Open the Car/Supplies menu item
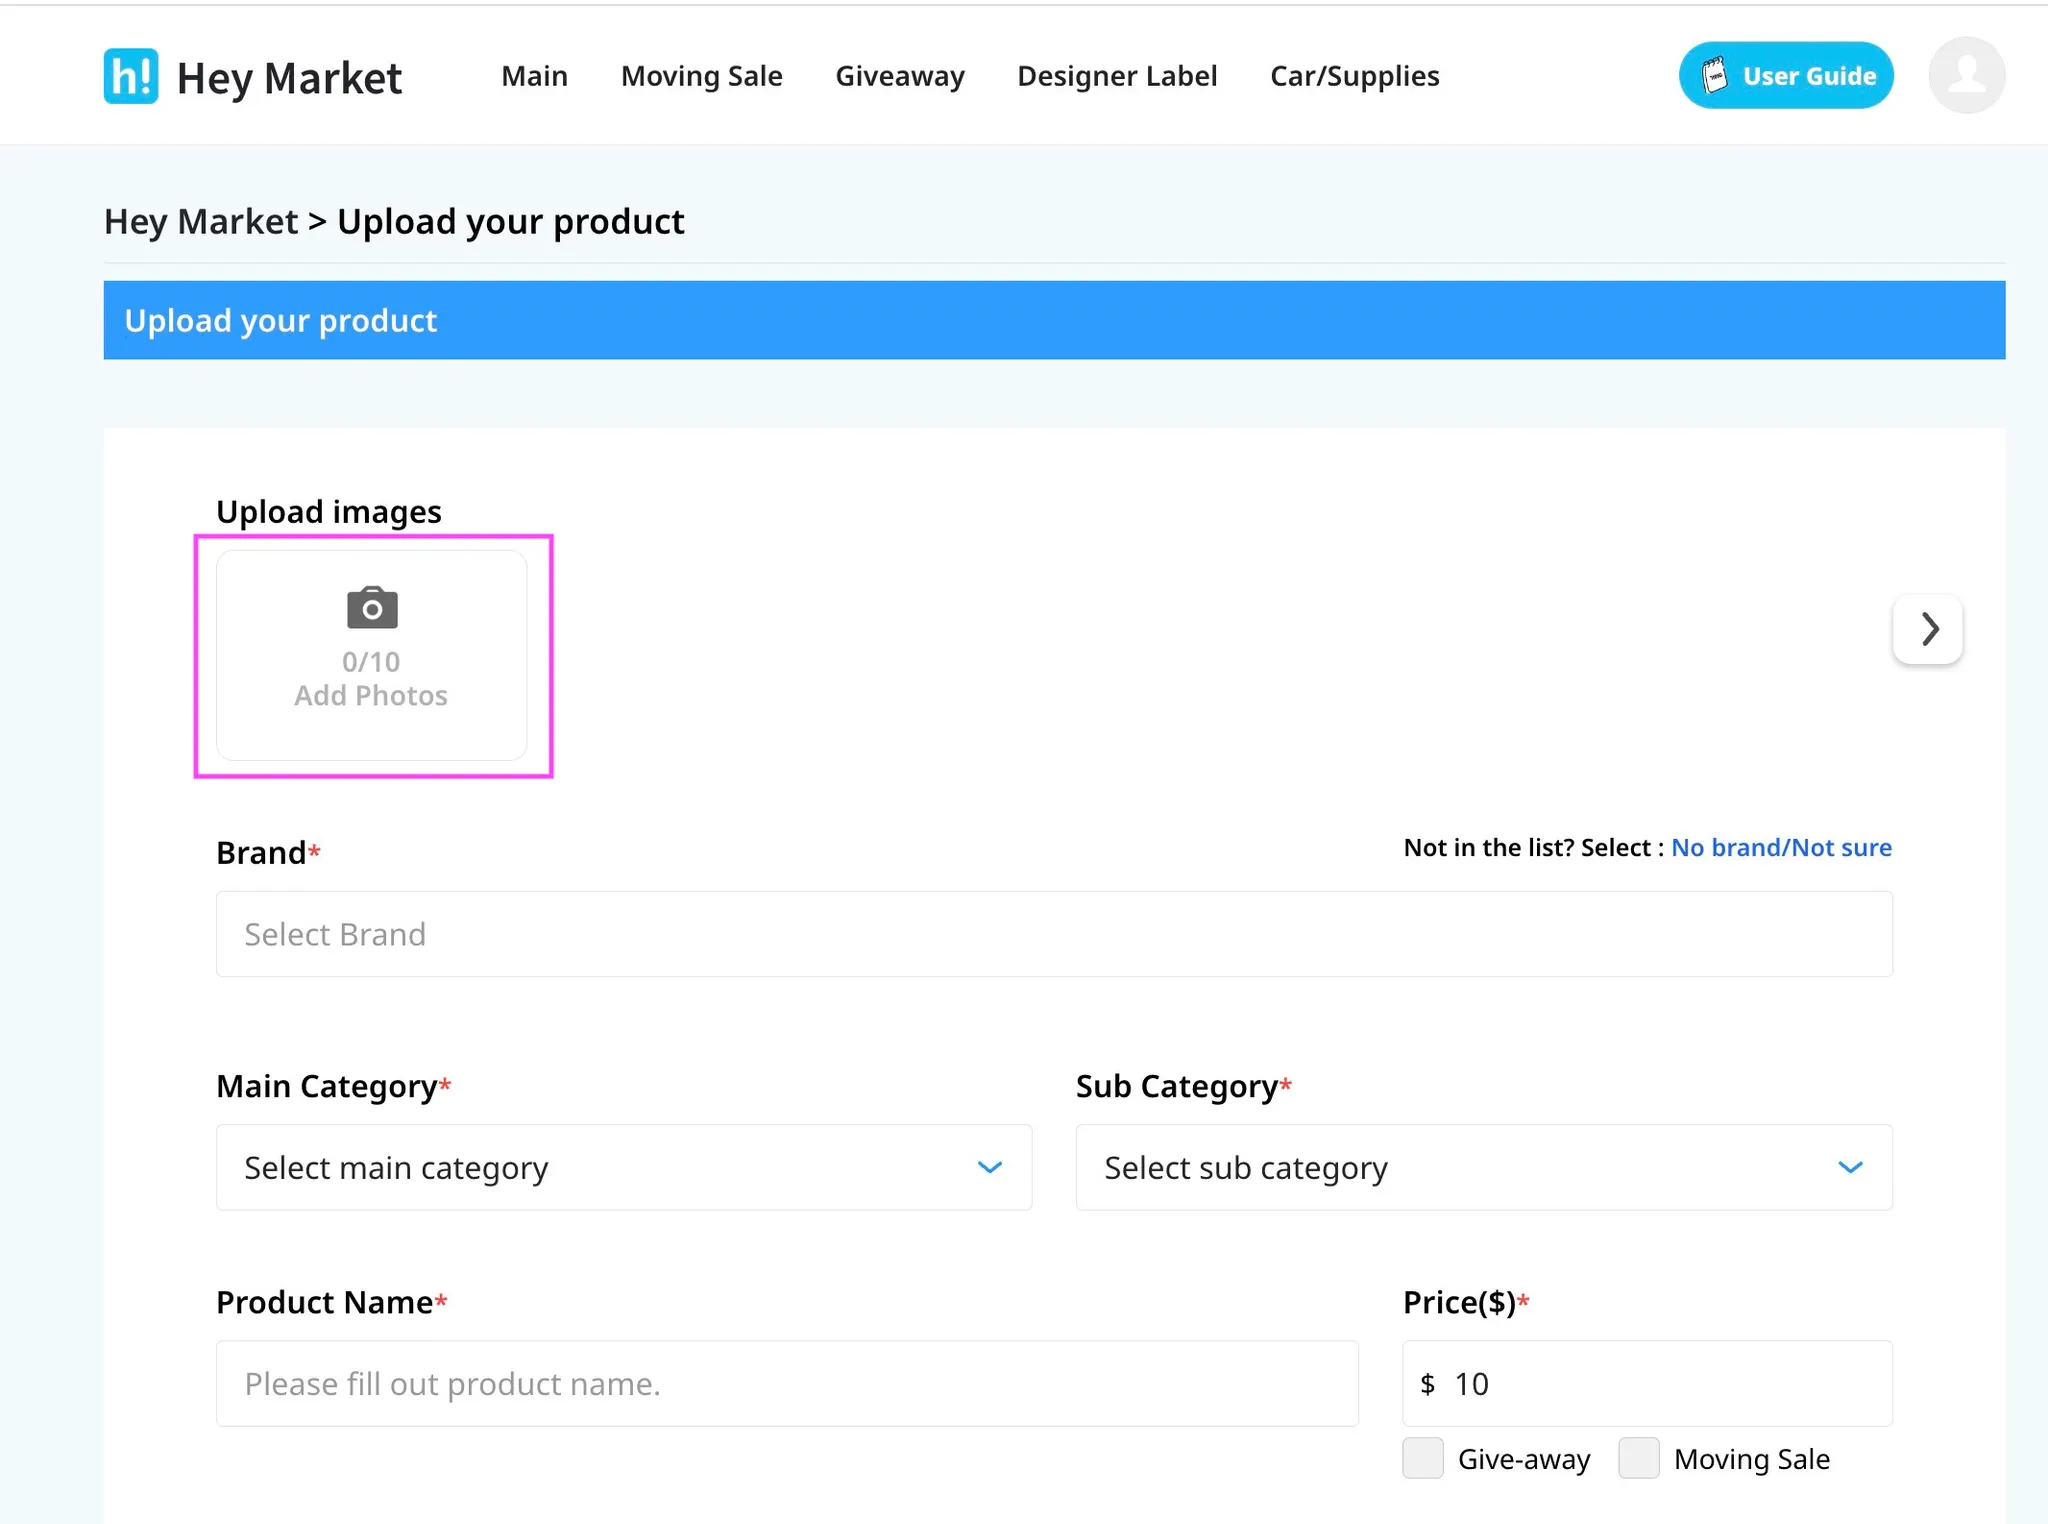Screen dimensions: 2048x1524 [x=1354, y=76]
